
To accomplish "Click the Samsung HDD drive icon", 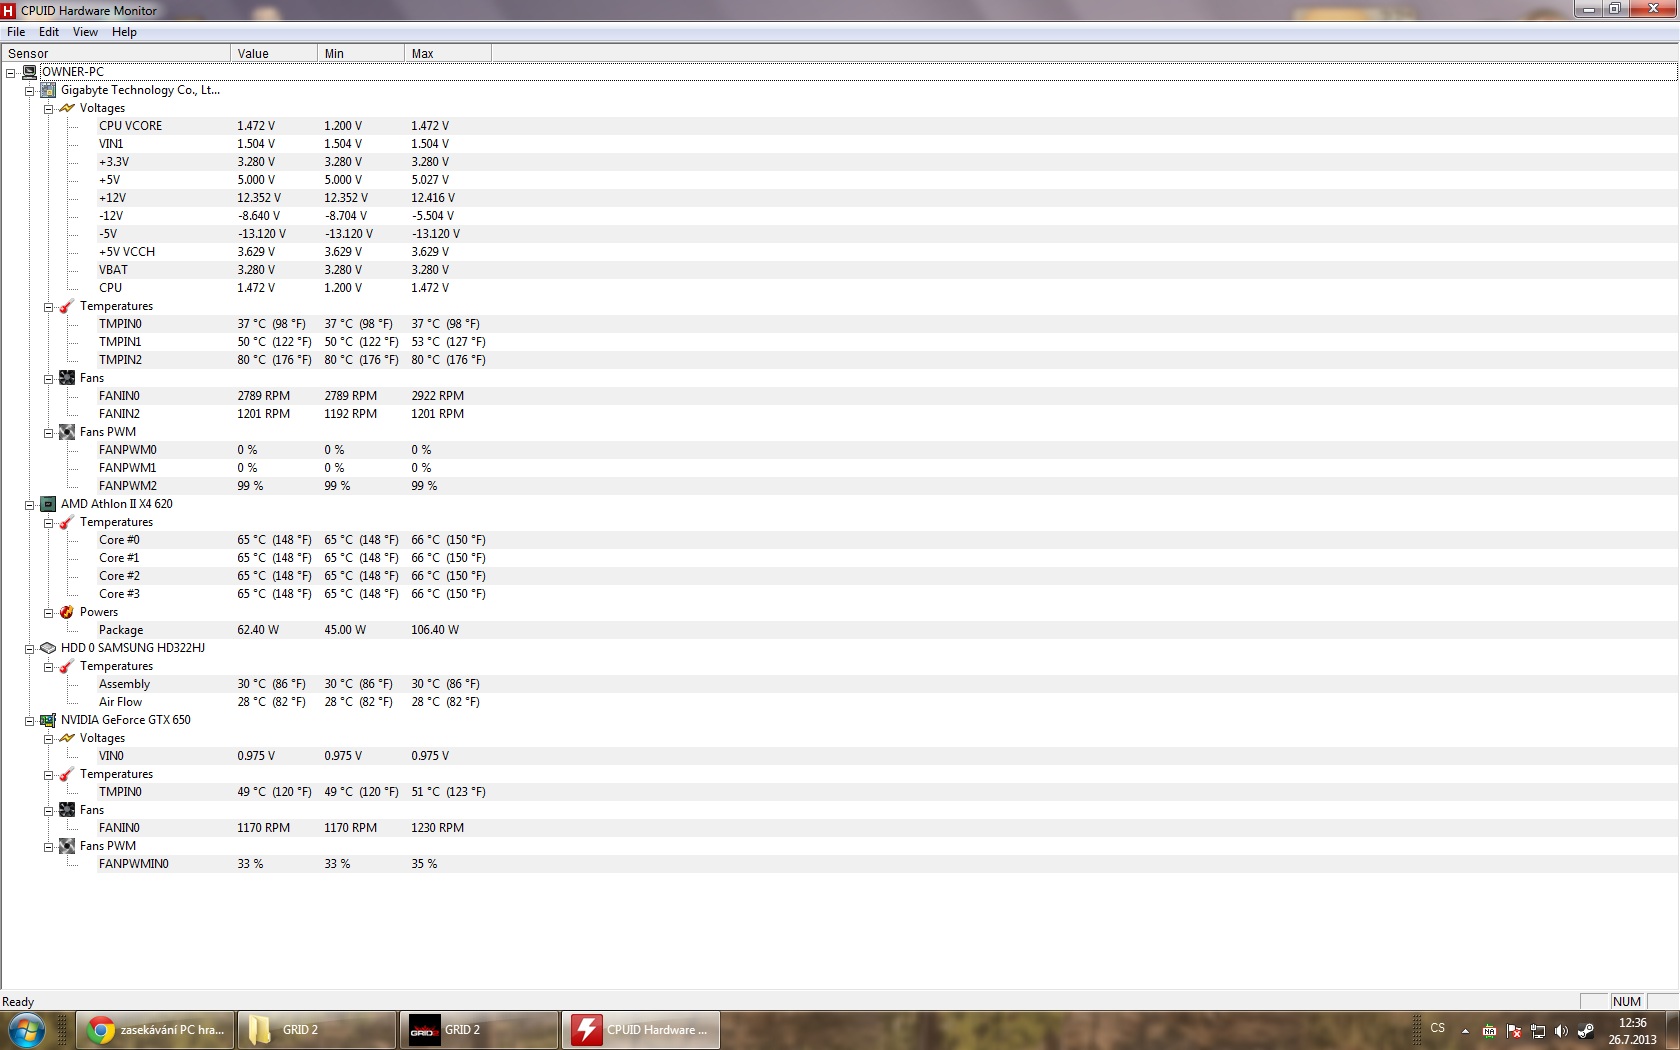I will coord(48,648).
